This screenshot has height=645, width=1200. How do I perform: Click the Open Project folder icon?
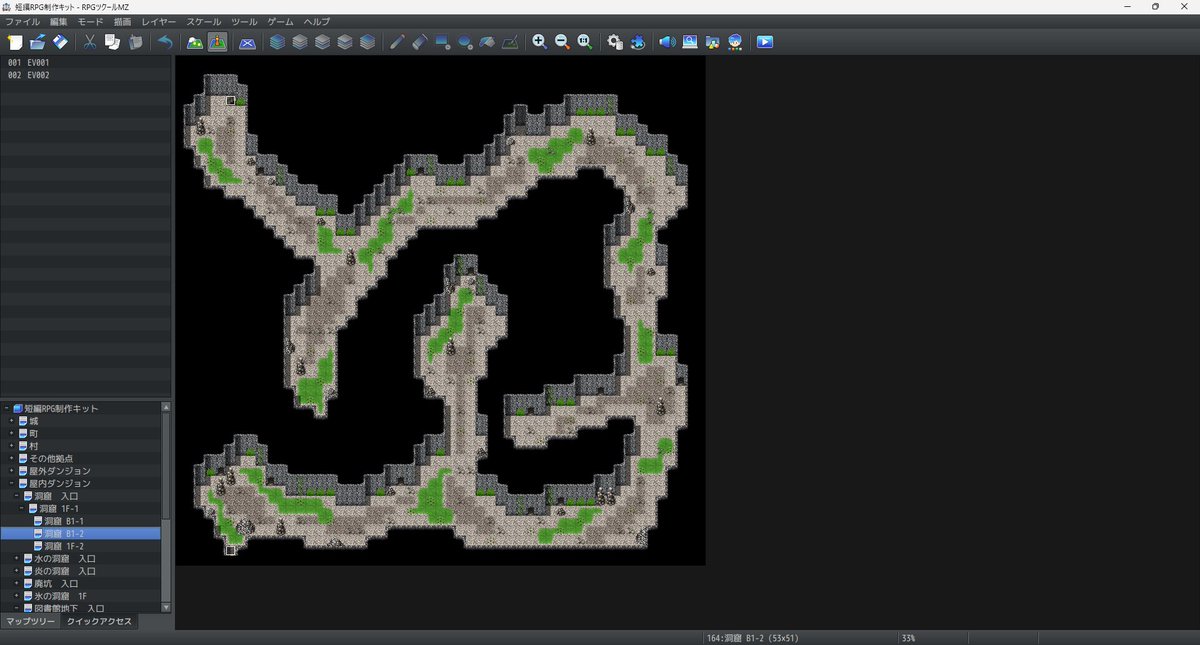(37, 42)
